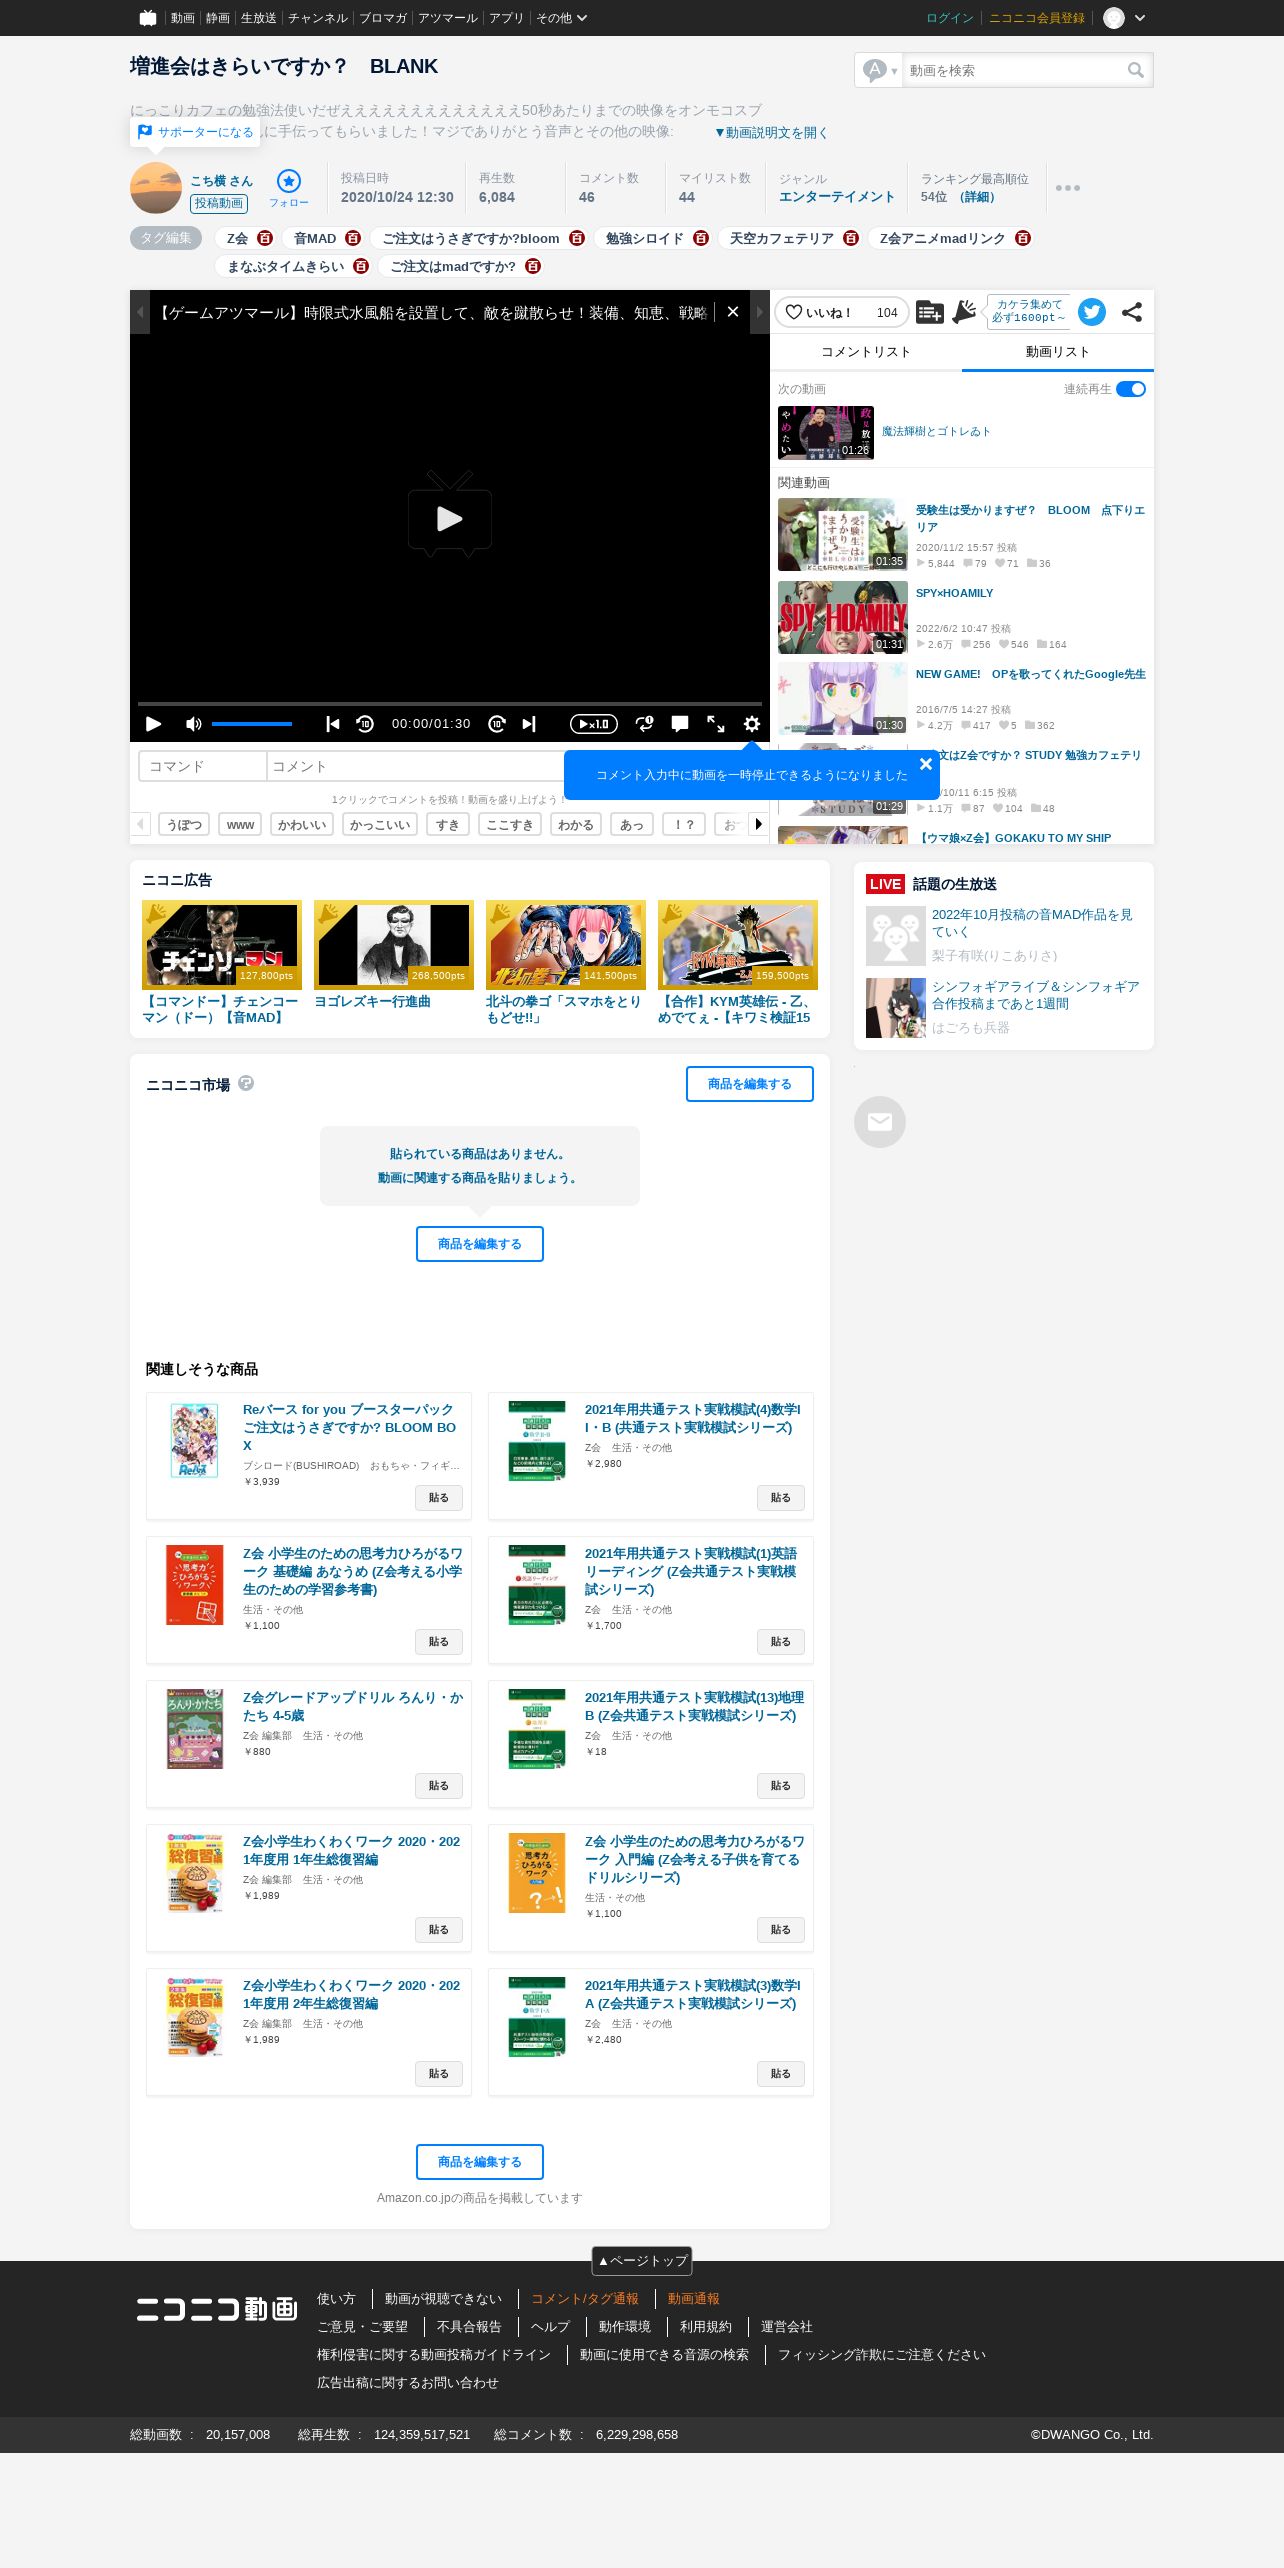This screenshot has width=1284, height=2568.
Task: Open the サポーターになる tooltip flag
Action: [196, 132]
